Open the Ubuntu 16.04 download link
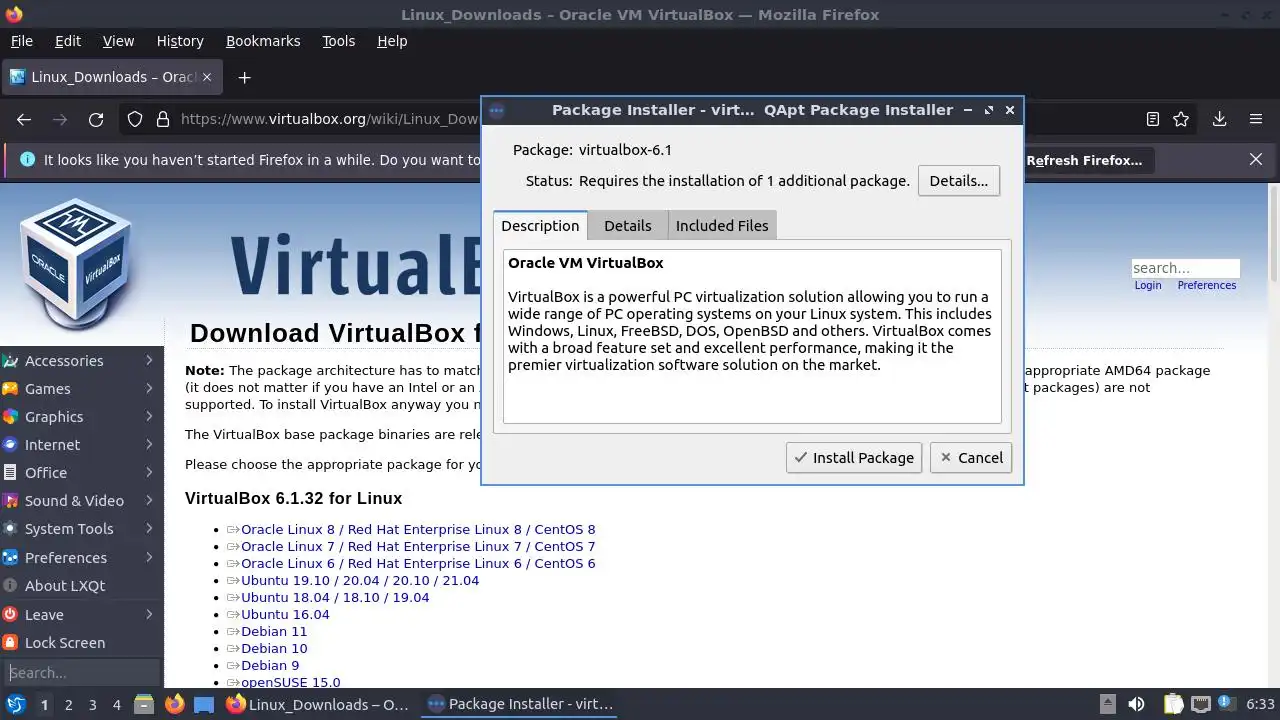This screenshot has height=720, width=1280. (285, 614)
